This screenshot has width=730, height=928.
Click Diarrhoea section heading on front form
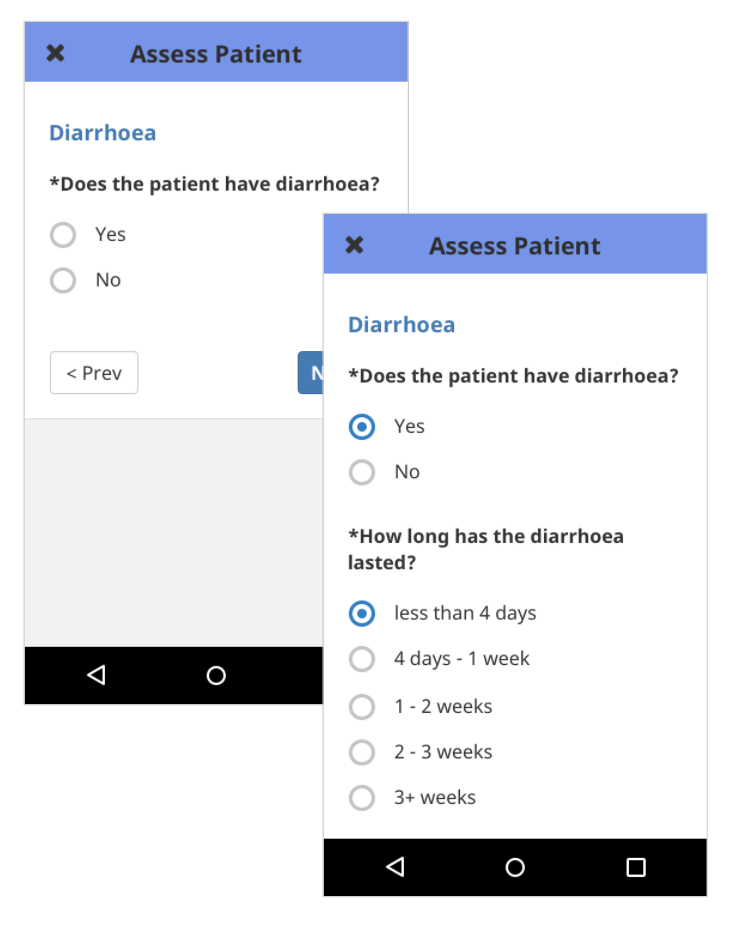coord(401,324)
